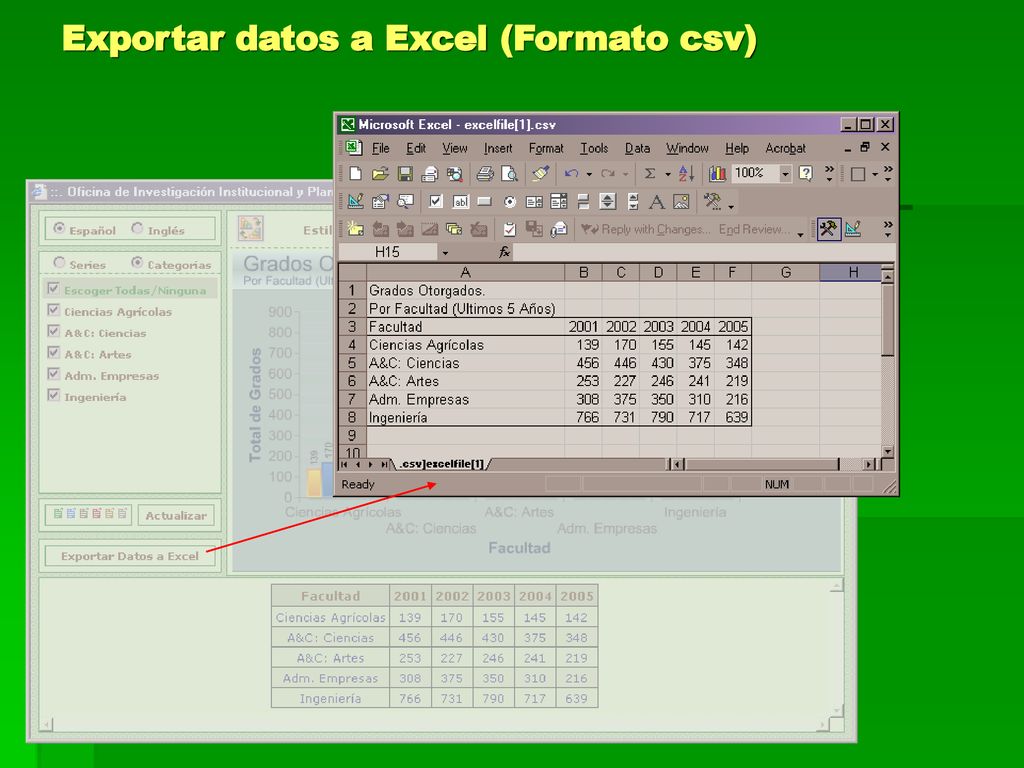This screenshot has height=768, width=1024.
Task: Click the Name Box showing H15
Action: pos(387,252)
